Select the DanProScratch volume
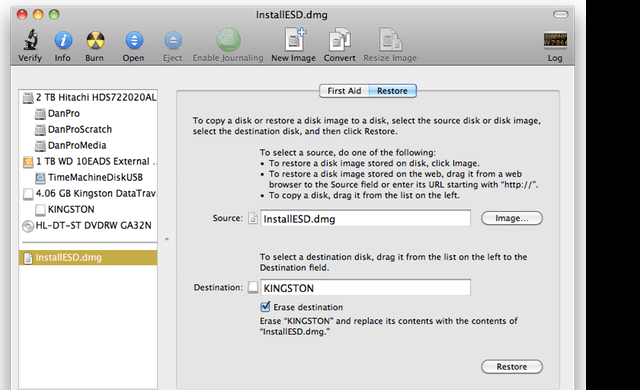This screenshot has width=640, height=390. pyautogui.click(x=73, y=130)
